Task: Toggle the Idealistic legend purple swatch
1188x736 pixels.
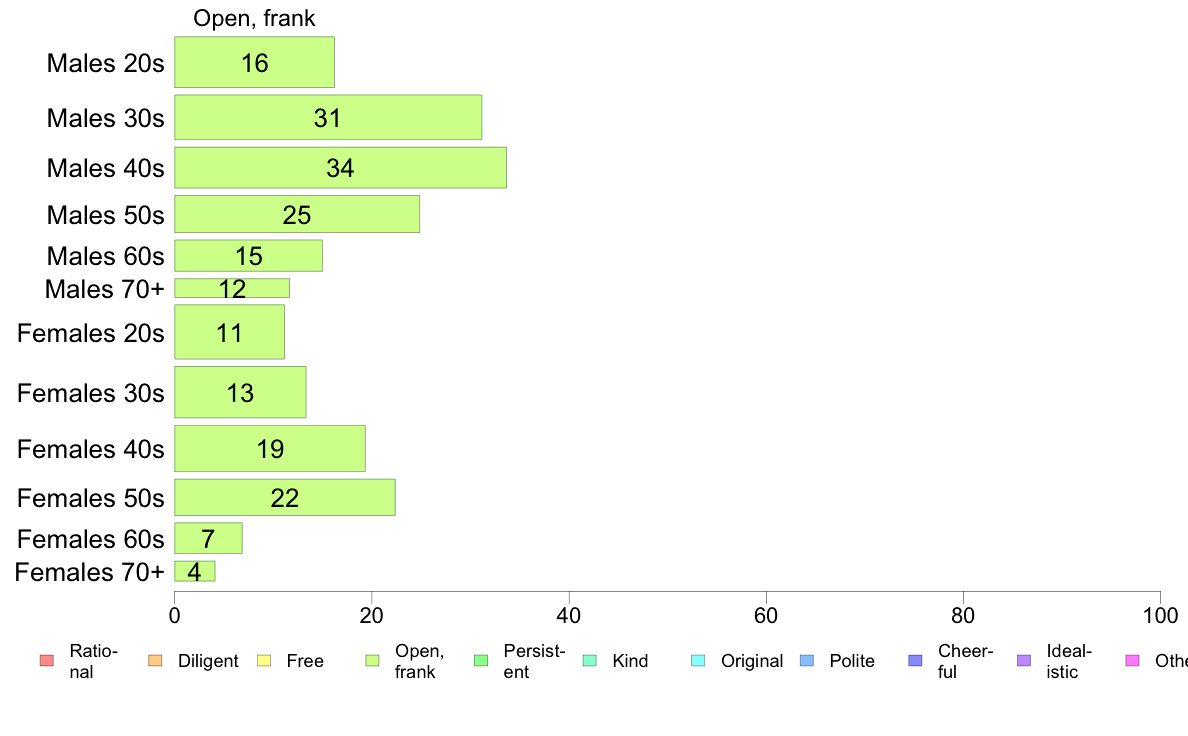Action: click(1024, 661)
